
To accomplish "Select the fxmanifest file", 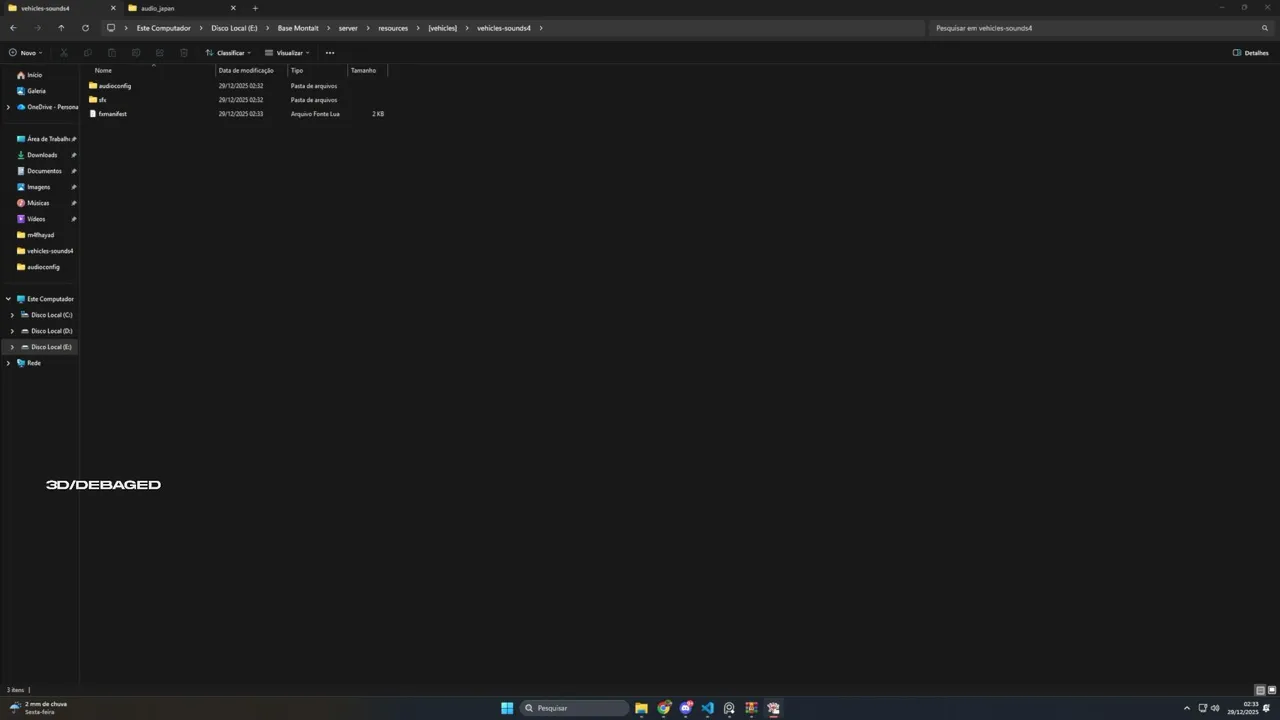I will (112, 114).
